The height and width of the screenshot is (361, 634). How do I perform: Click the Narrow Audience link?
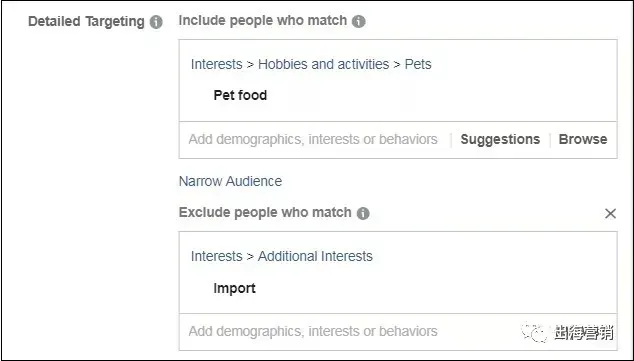pyautogui.click(x=230, y=181)
